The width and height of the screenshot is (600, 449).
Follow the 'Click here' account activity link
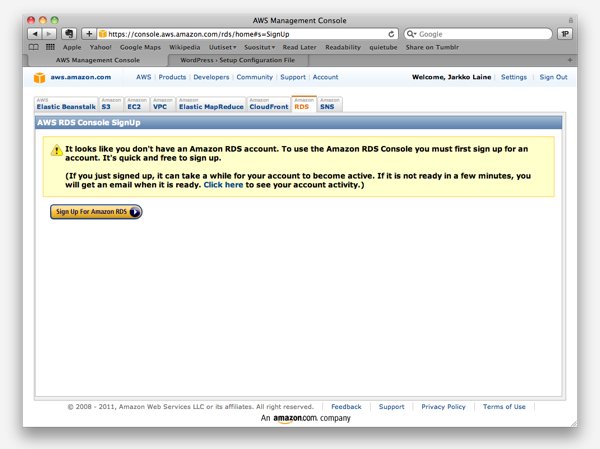tap(223, 185)
